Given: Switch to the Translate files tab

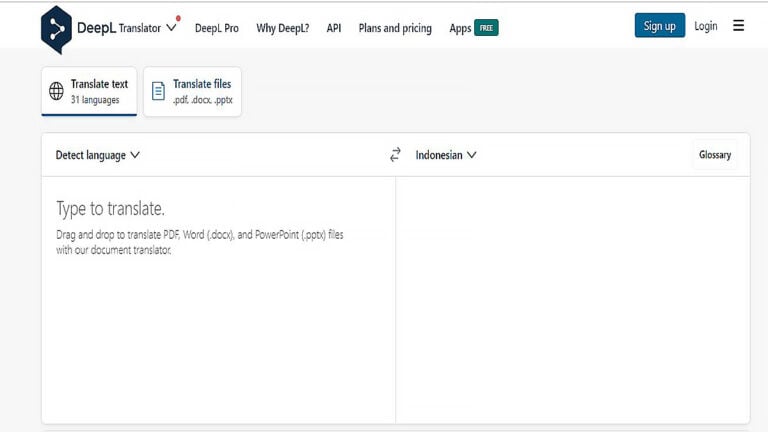Looking at the screenshot, I should click(193, 92).
